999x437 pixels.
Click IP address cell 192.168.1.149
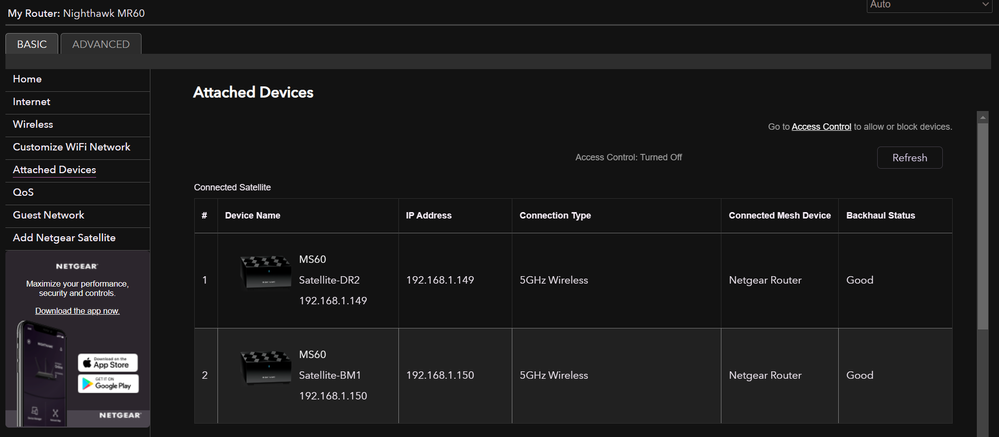(x=440, y=280)
